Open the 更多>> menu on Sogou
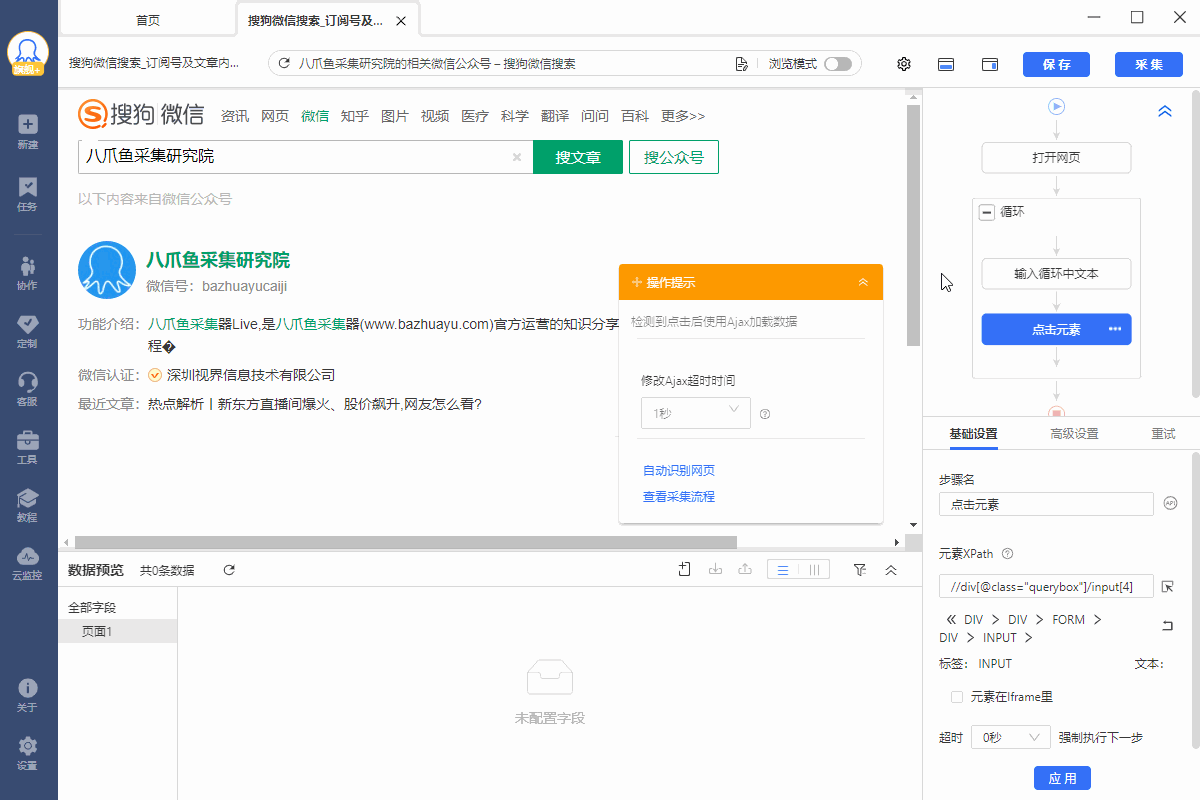 click(x=683, y=116)
